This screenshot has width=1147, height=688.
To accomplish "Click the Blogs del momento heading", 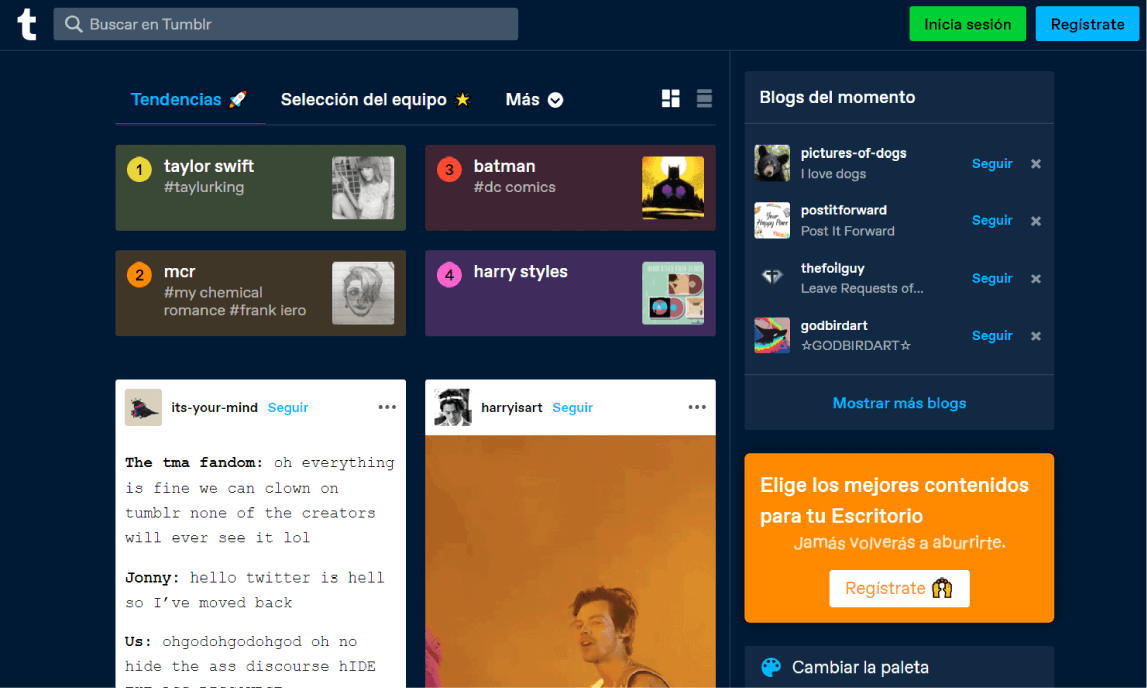I will pos(837,97).
